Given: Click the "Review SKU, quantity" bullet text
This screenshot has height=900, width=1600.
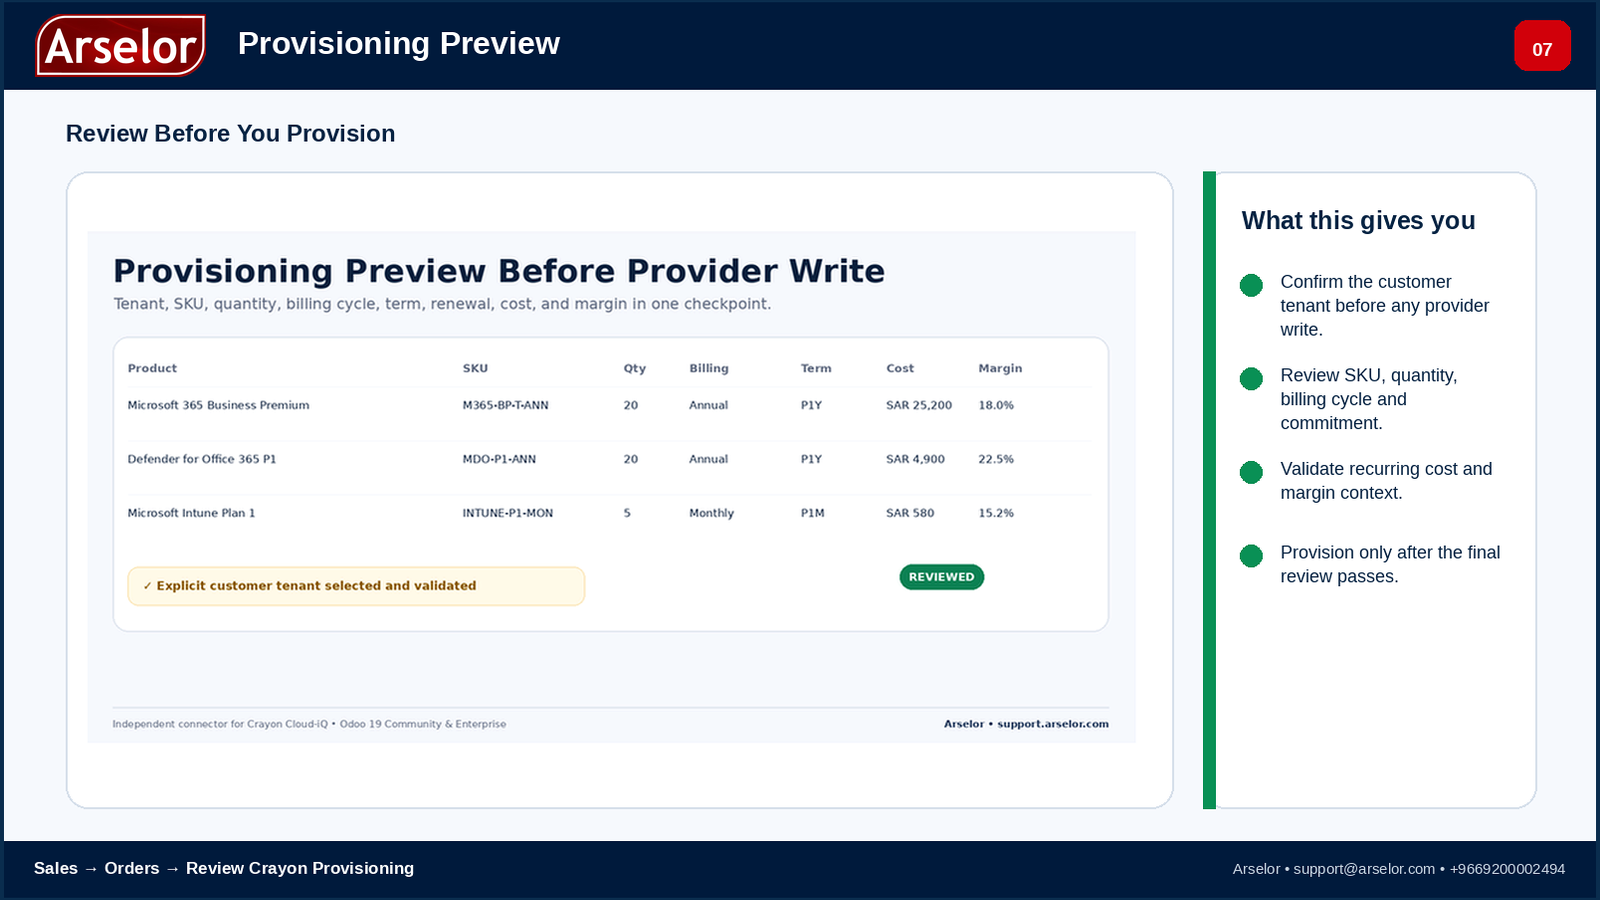Looking at the screenshot, I should (x=1368, y=399).
